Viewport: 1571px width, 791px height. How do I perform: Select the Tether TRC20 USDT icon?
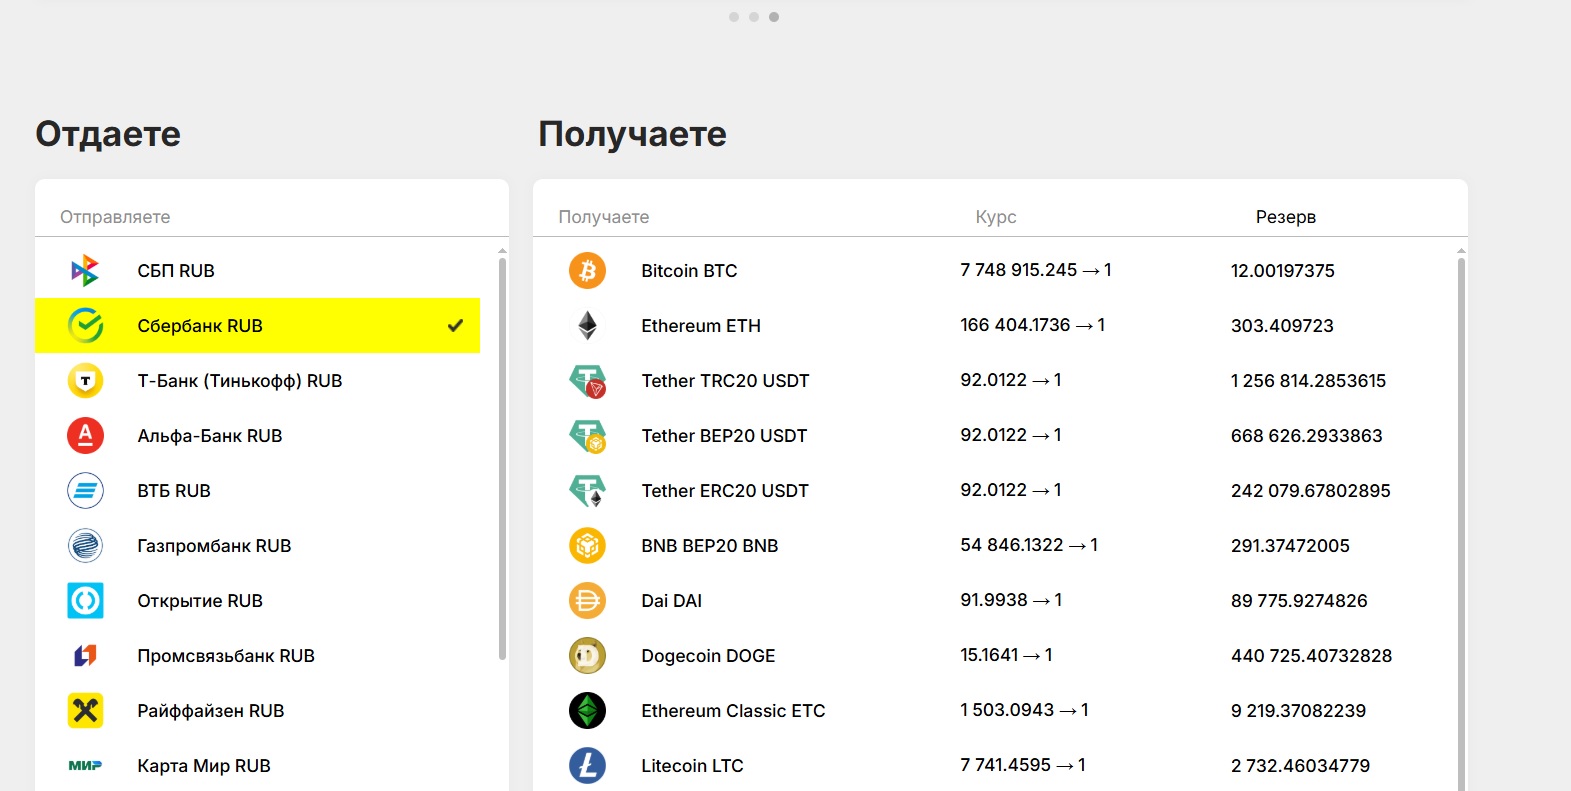tap(587, 381)
